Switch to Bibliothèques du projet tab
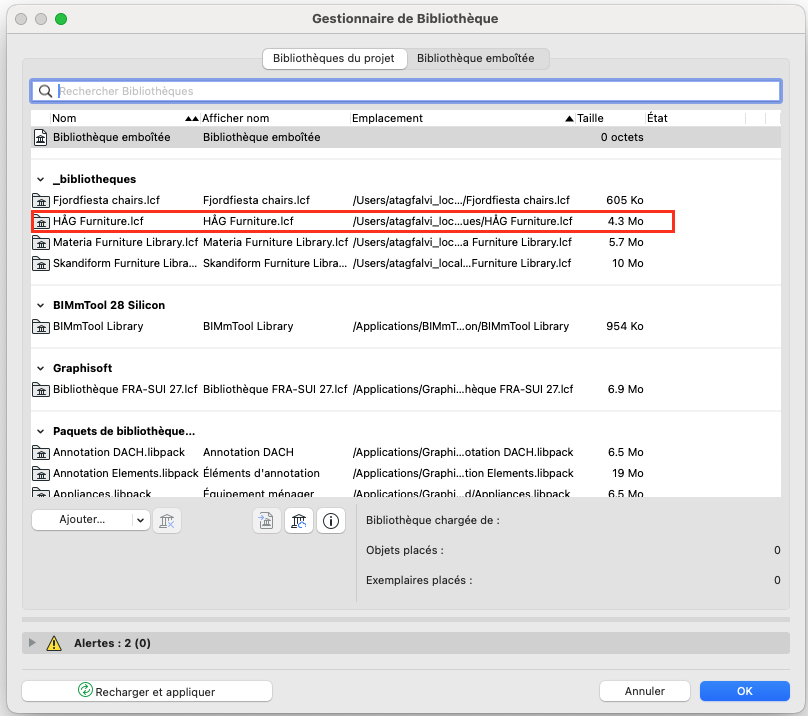 [334, 58]
